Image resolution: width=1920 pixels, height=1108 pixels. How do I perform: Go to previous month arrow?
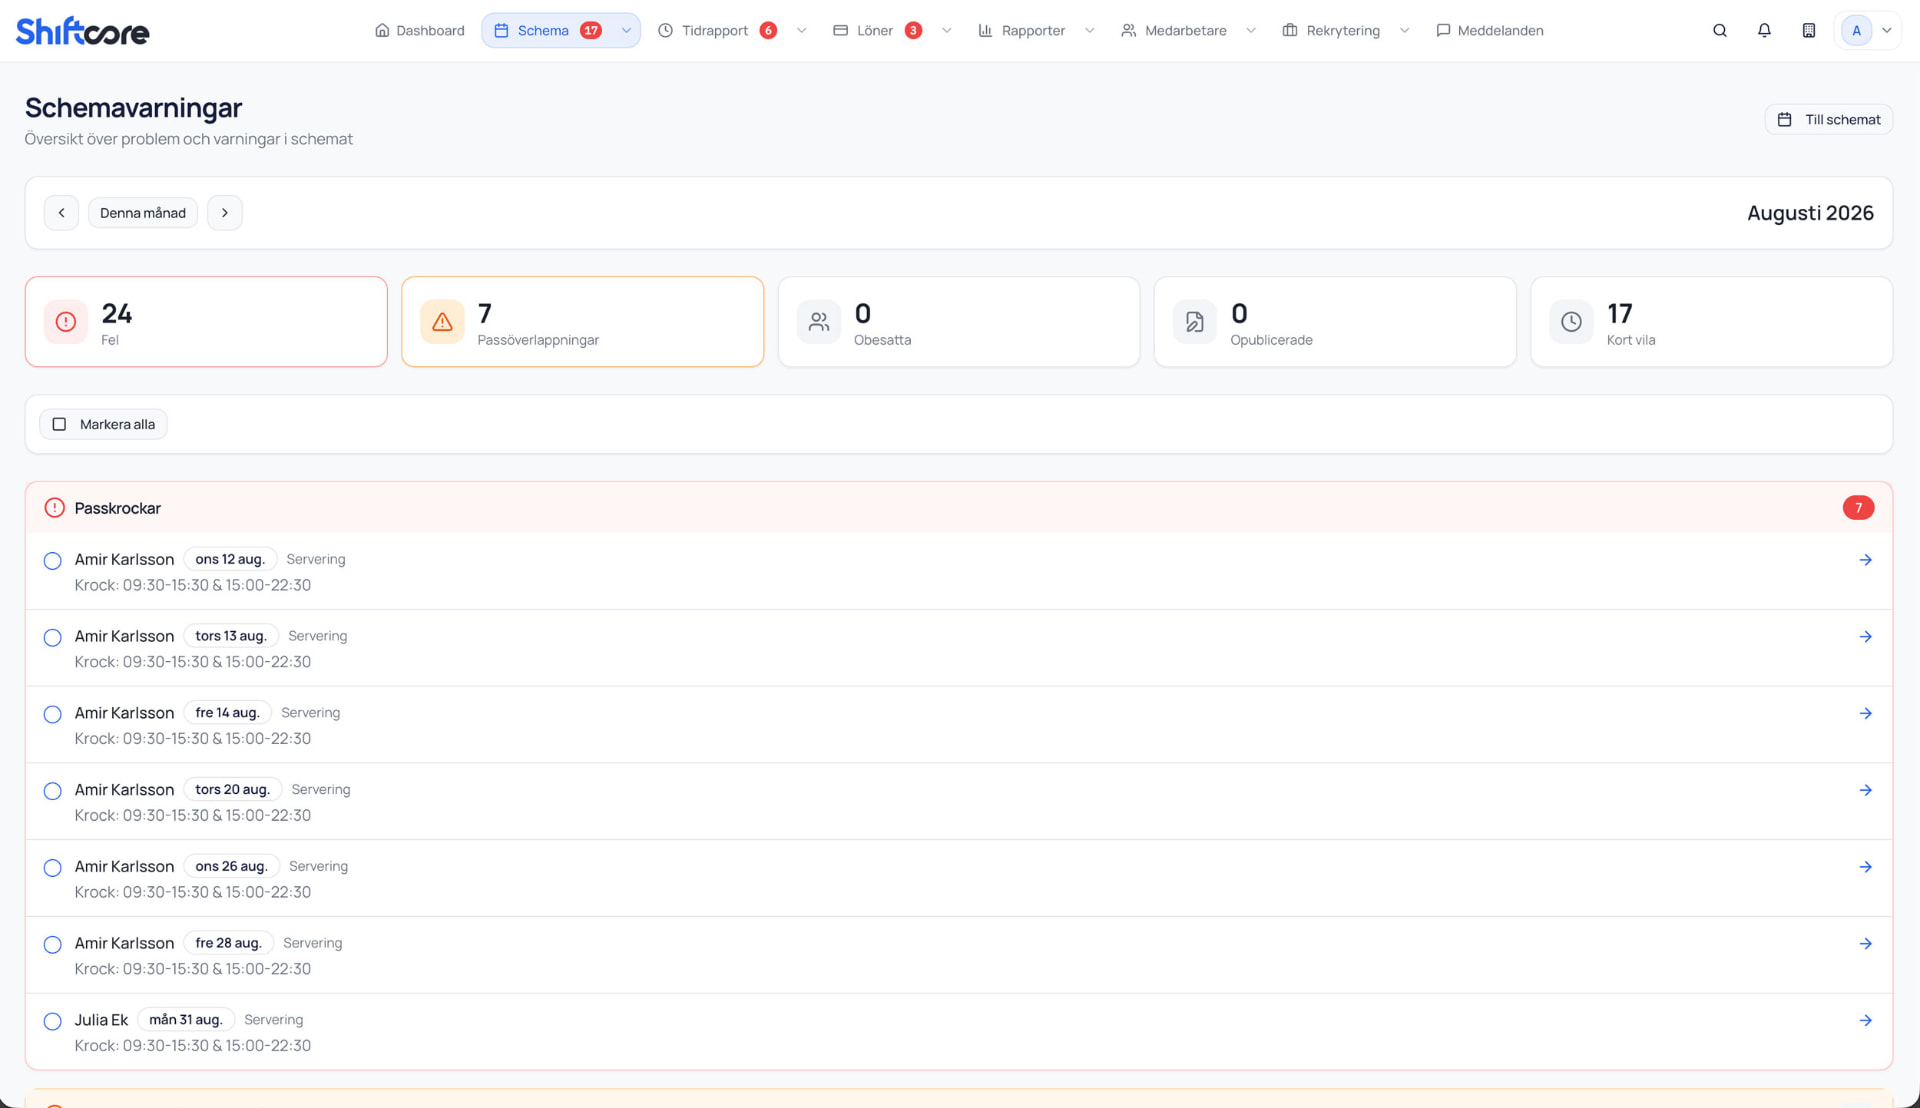[61, 213]
